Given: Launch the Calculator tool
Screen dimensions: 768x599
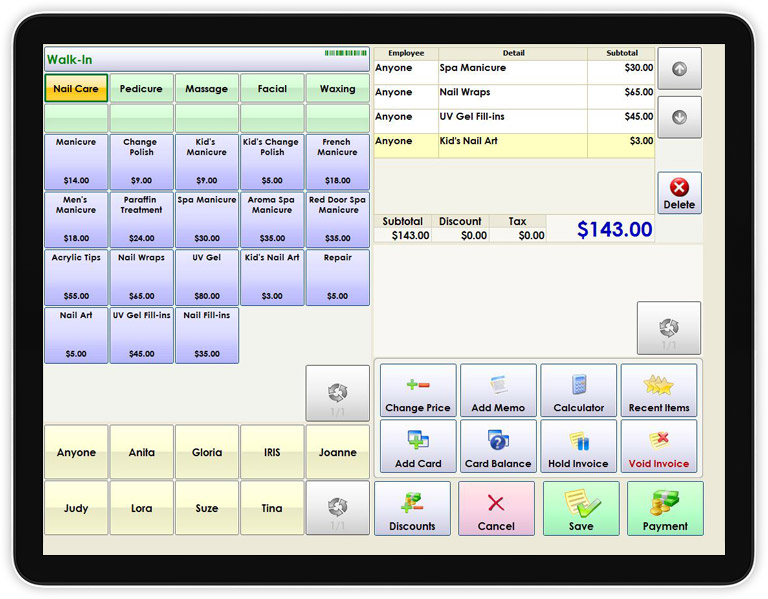Looking at the screenshot, I should click(579, 390).
